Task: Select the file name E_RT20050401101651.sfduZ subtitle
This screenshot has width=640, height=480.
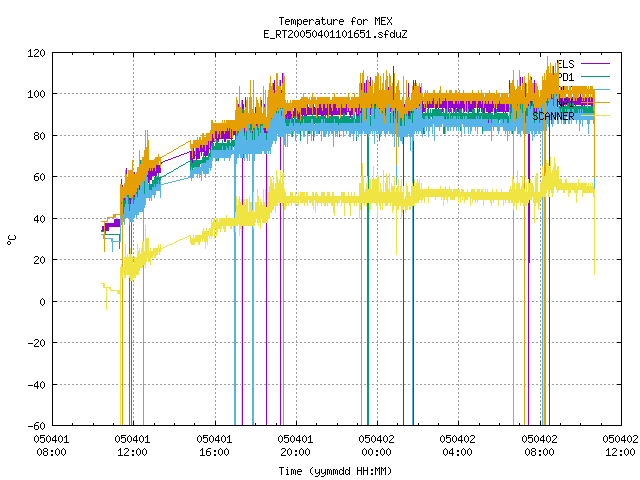Action: click(x=335, y=34)
